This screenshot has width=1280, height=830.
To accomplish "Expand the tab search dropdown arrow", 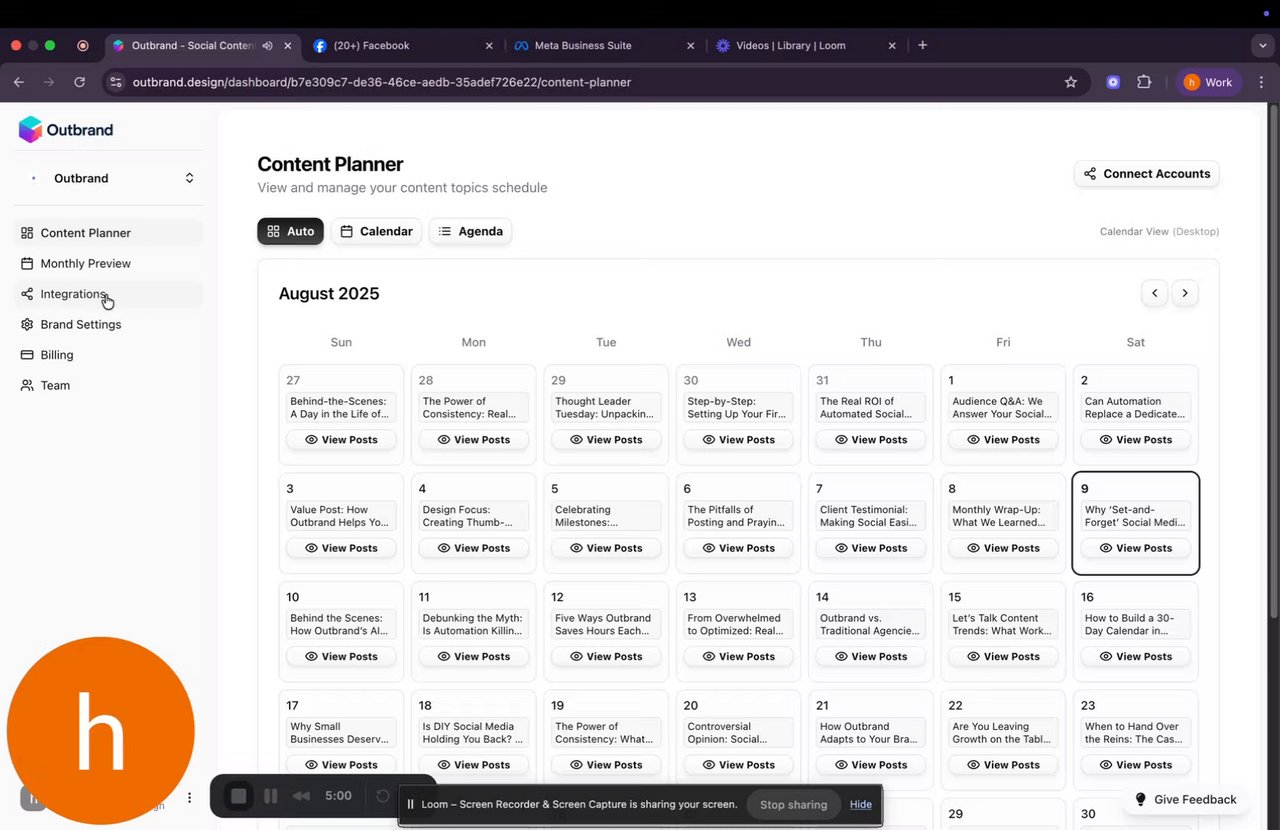I will click(x=1264, y=46).
